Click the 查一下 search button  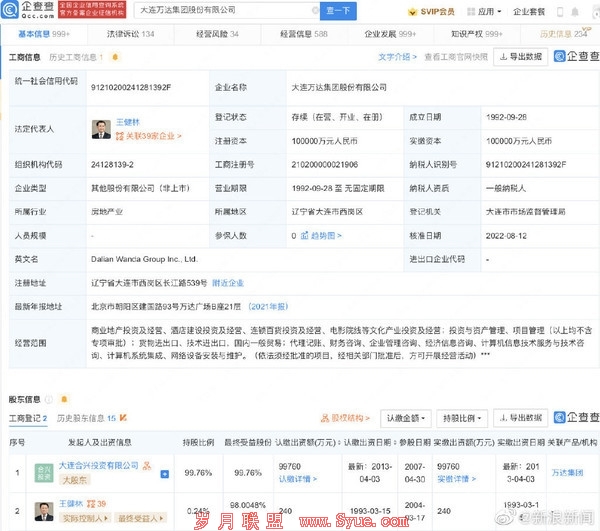[x=338, y=11]
